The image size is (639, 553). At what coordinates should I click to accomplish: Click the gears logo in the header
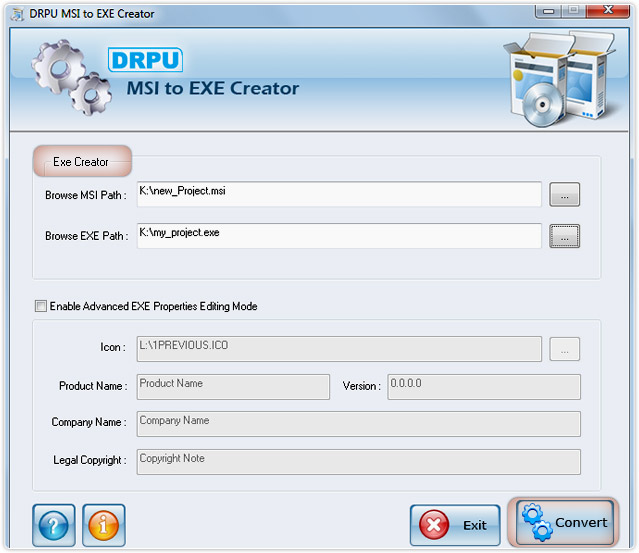[x=72, y=77]
